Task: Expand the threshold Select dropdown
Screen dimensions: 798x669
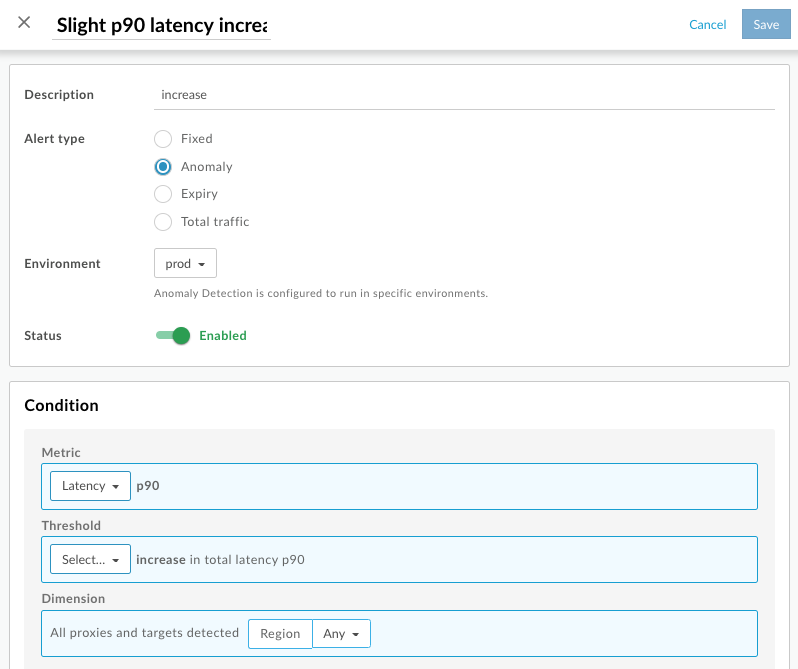Action: (x=90, y=560)
